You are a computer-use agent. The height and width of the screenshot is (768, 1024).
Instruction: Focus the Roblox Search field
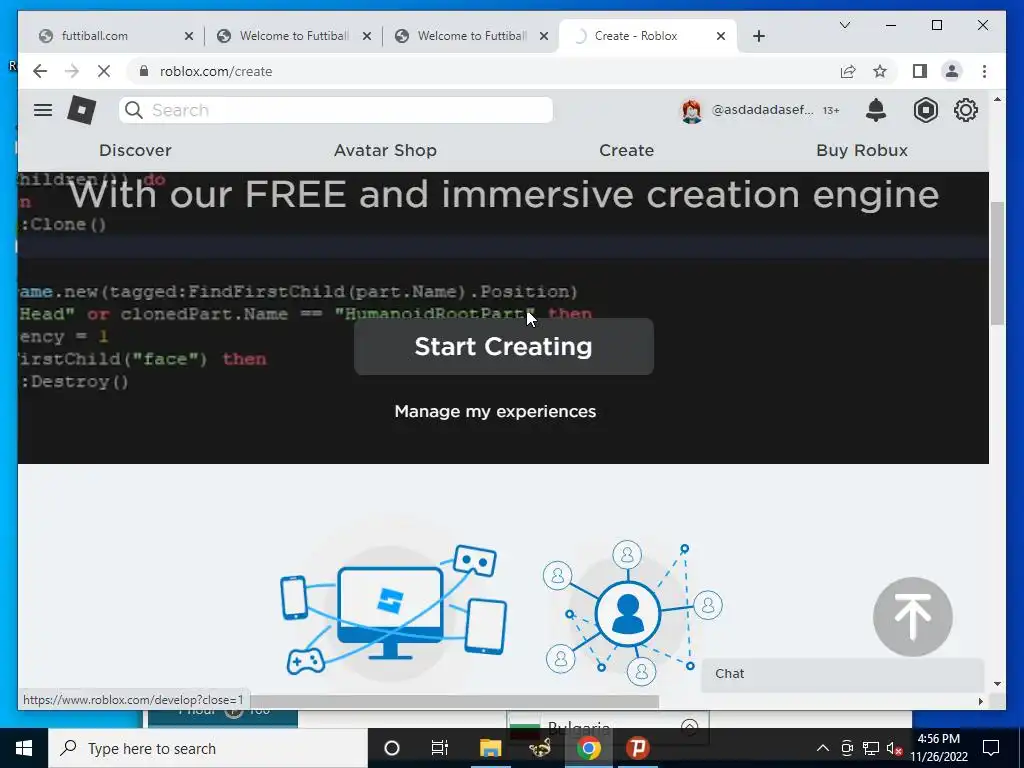pos(336,110)
